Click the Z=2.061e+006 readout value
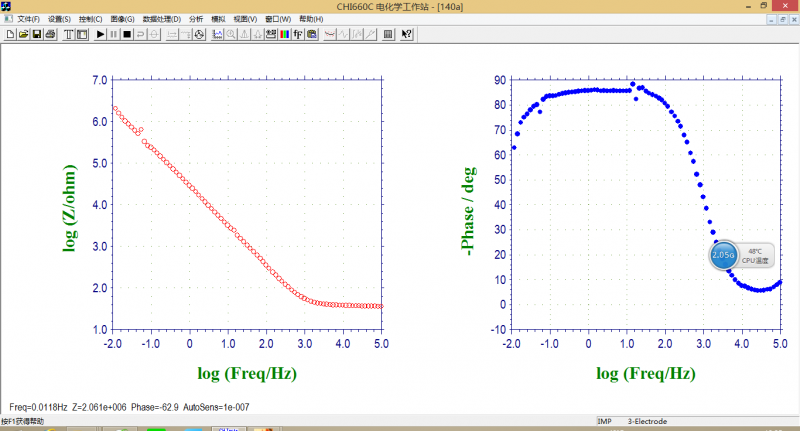800x431 pixels. [x=99, y=407]
